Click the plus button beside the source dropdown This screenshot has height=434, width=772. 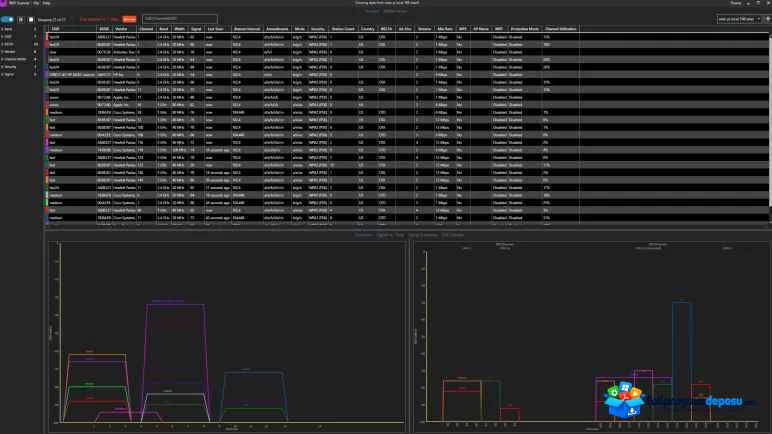click(x=768, y=19)
